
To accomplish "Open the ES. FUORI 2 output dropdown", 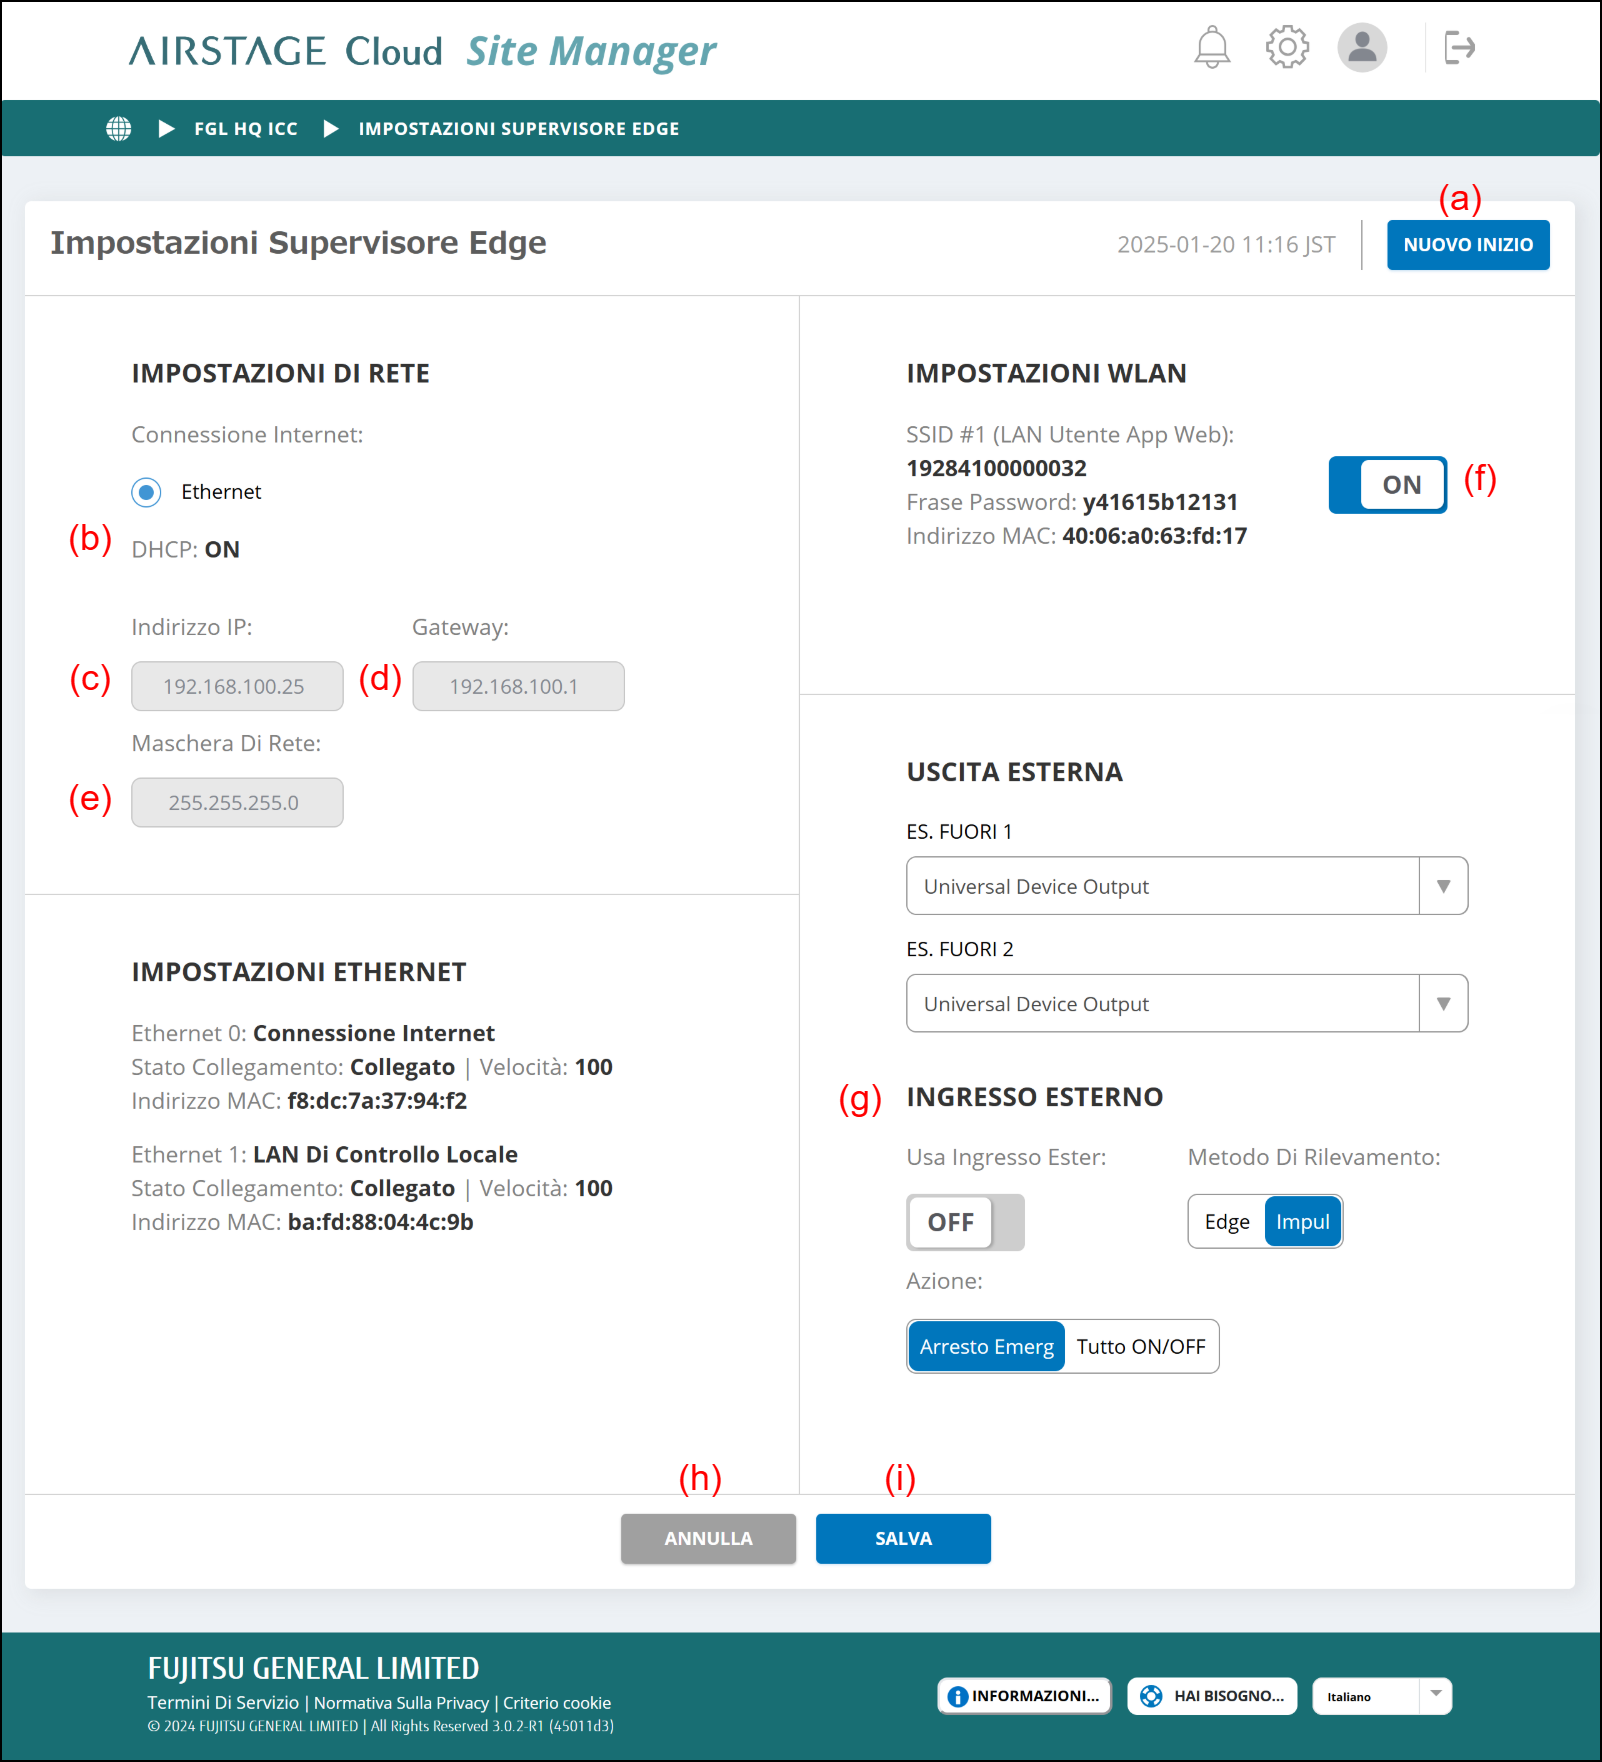I will click(x=1443, y=1003).
